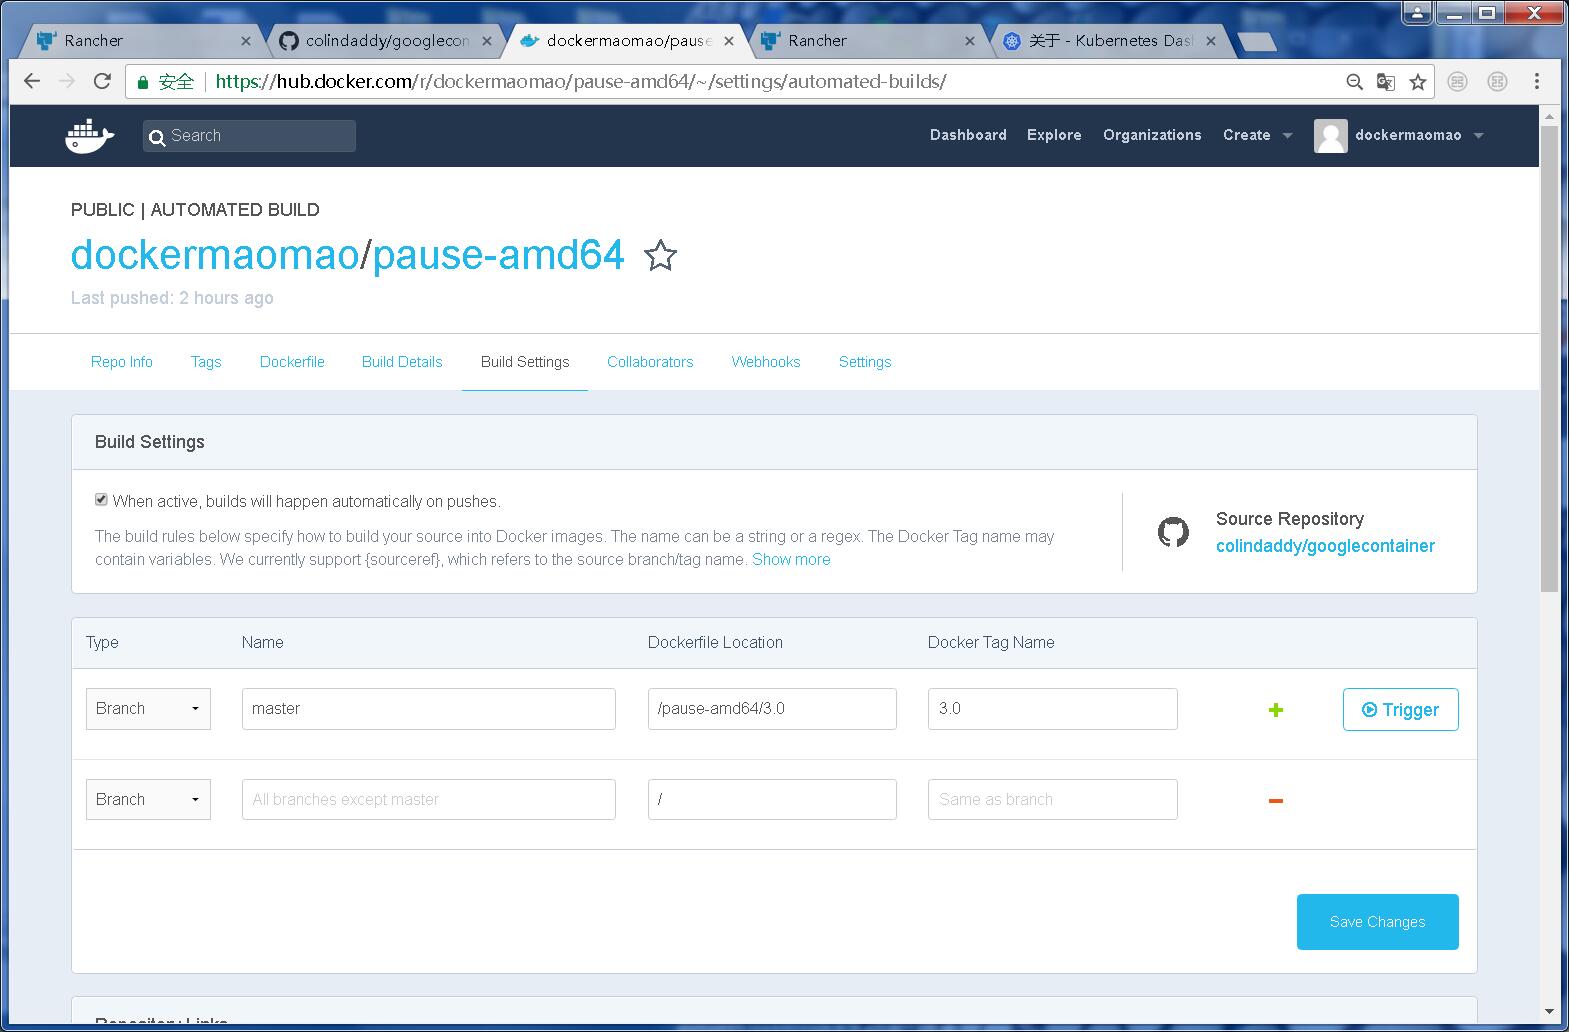This screenshot has height=1032, width=1569.
Task: Open the repository Settings tab
Action: (x=865, y=362)
